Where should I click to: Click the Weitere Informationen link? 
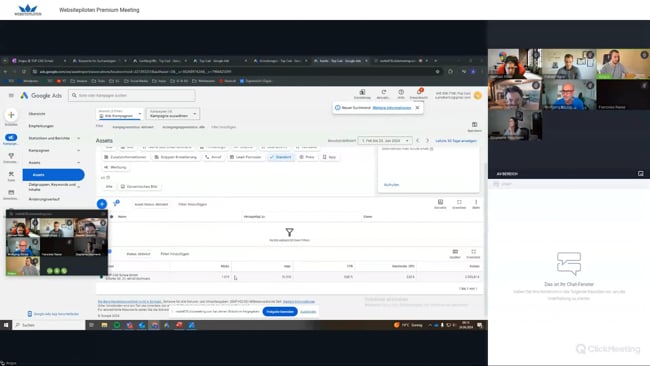click(392, 108)
